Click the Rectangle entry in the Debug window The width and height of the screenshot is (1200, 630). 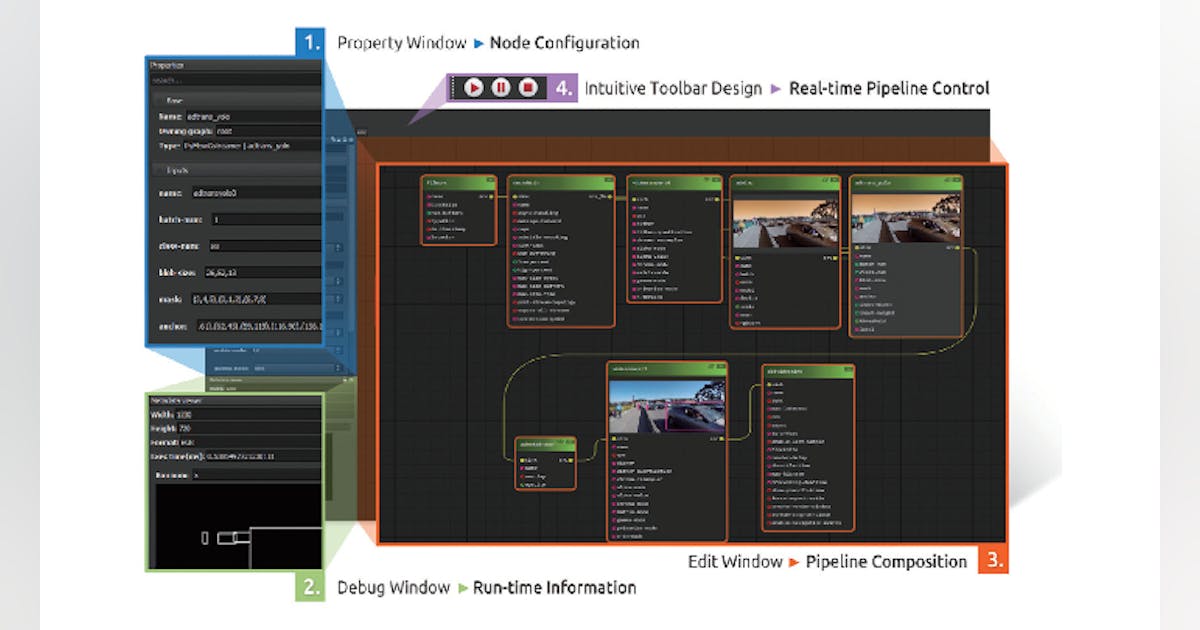(x=173, y=475)
